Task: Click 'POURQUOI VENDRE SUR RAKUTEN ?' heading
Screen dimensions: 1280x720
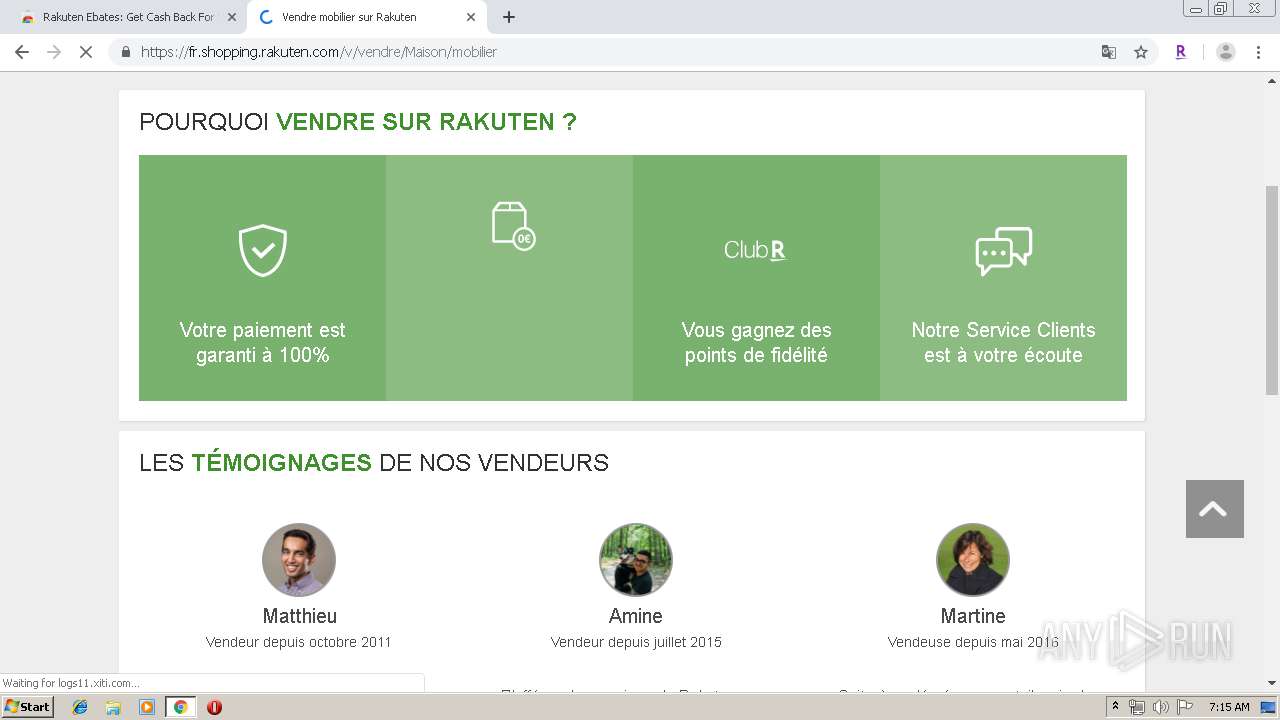Action: [358, 122]
